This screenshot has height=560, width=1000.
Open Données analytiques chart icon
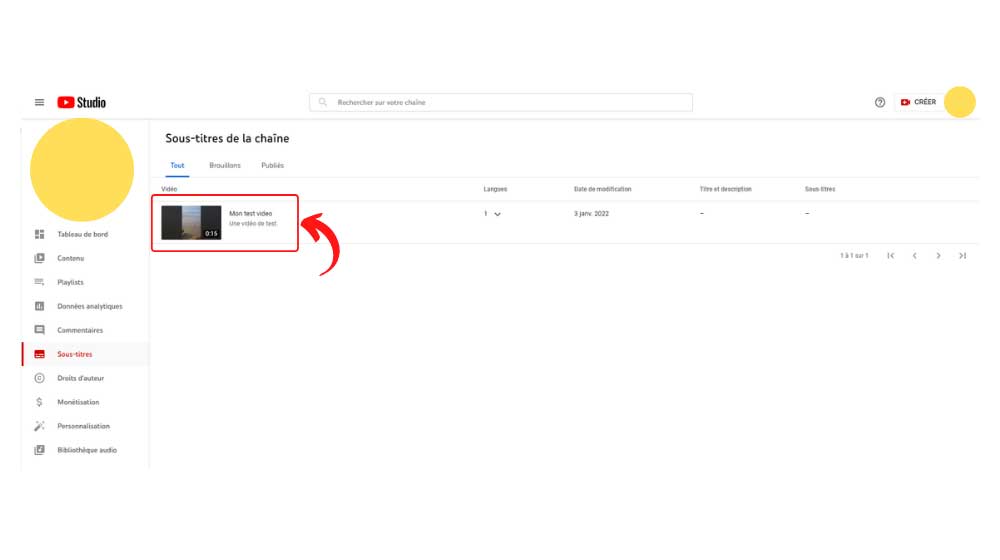click(40, 306)
